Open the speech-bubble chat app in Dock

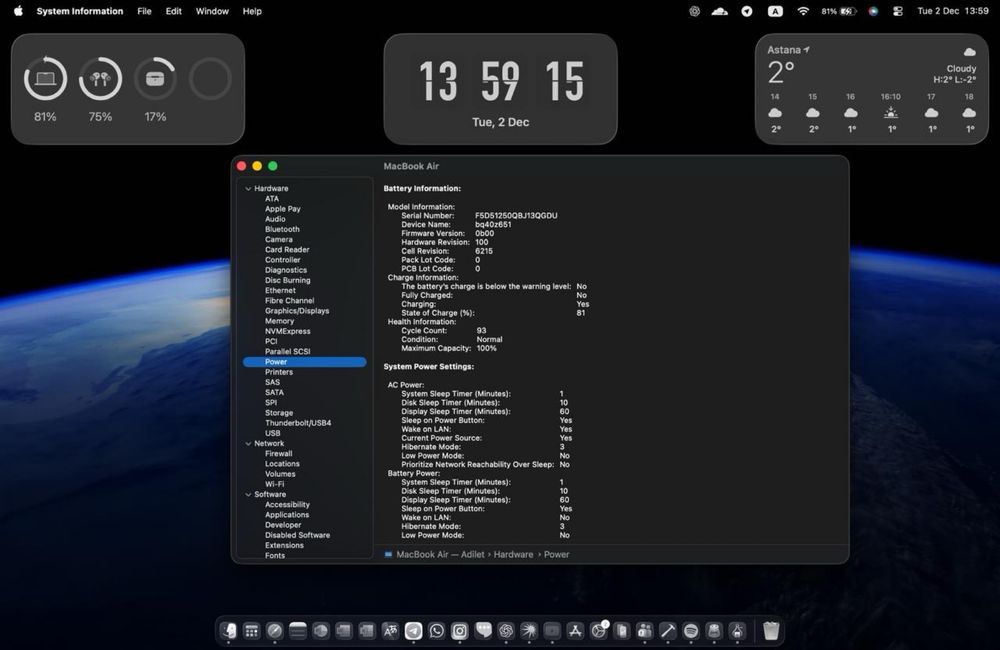483,631
